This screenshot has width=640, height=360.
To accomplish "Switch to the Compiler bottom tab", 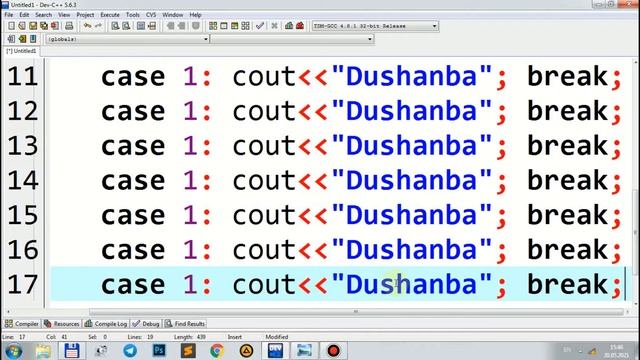I will 22,324.
